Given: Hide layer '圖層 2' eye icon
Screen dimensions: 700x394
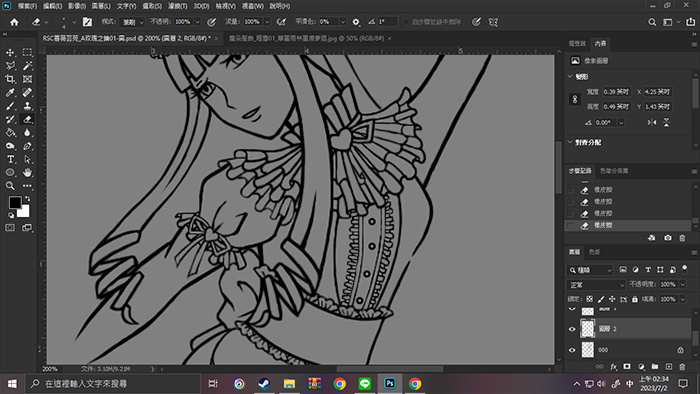Looking at the screenshot, I should (x=572, y=329).
